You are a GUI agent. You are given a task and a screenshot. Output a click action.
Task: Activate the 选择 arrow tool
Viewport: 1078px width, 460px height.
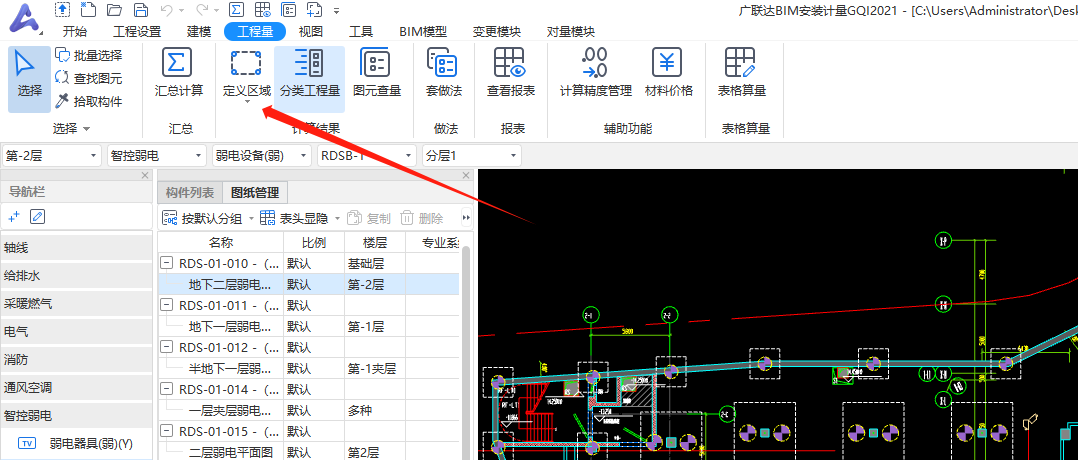(29, 79)
